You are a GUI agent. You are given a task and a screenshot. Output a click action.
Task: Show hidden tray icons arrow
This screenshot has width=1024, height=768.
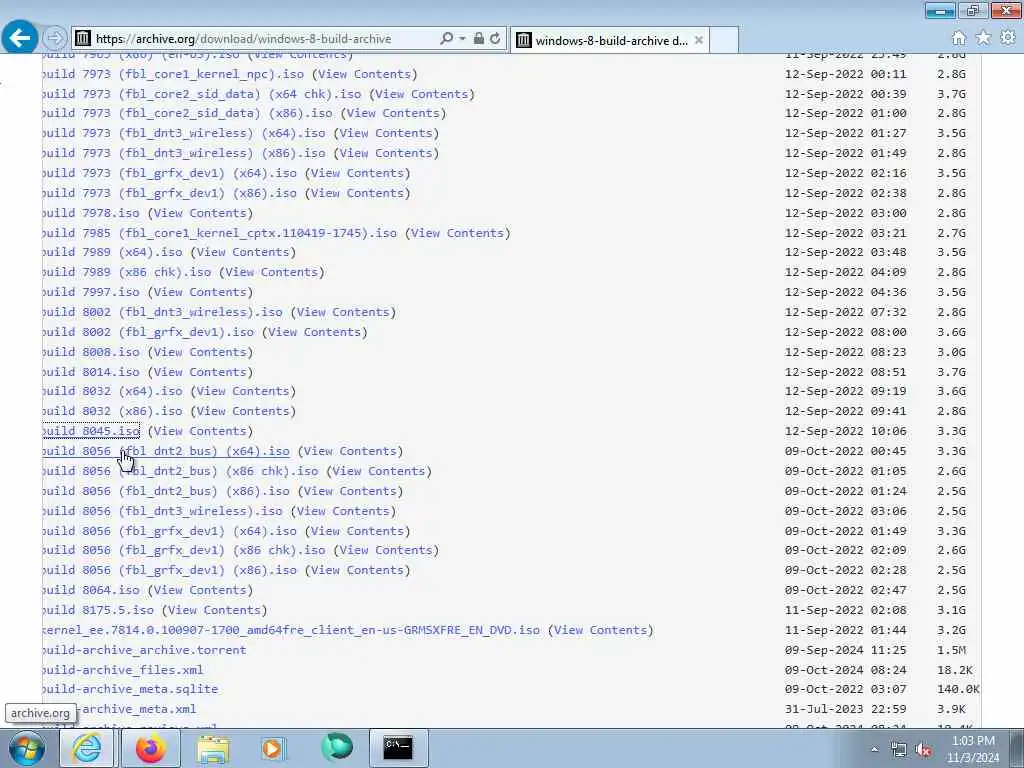pos(874,750)
